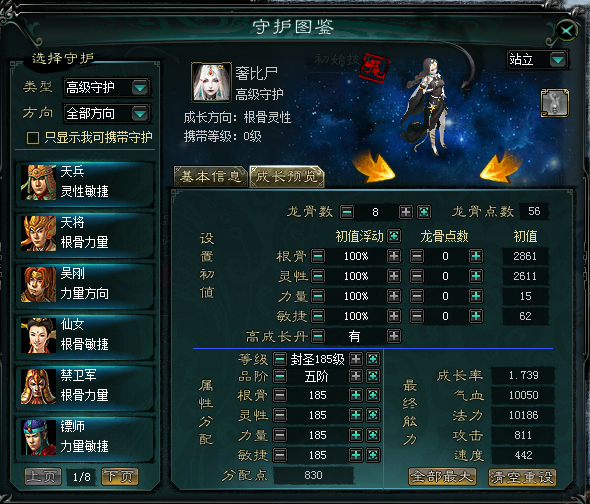Select 仙女 guardian from the list
590x504 pixels.
click(x=85, y=336)
